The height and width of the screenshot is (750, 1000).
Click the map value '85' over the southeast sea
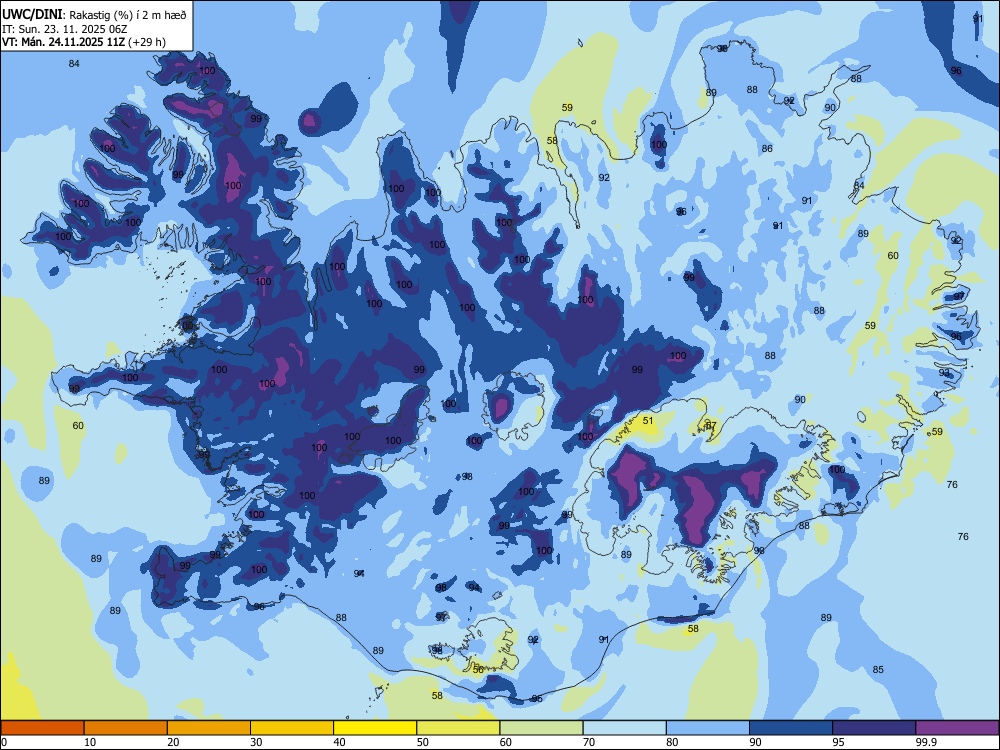tap(878, 669)
